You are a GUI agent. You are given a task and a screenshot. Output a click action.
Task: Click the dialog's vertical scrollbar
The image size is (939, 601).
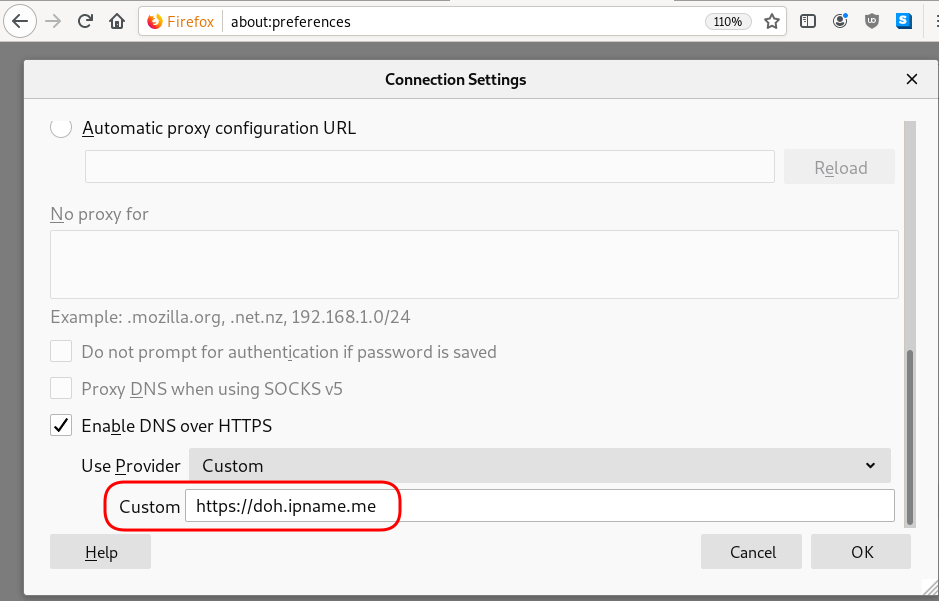(x=909, y=436)
